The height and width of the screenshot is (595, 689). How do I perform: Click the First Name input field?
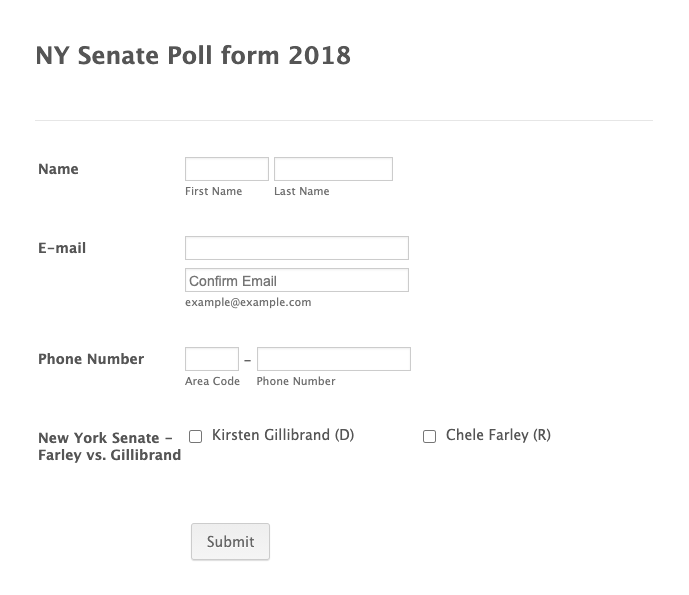pyautogui.click(x=227, y=169)
